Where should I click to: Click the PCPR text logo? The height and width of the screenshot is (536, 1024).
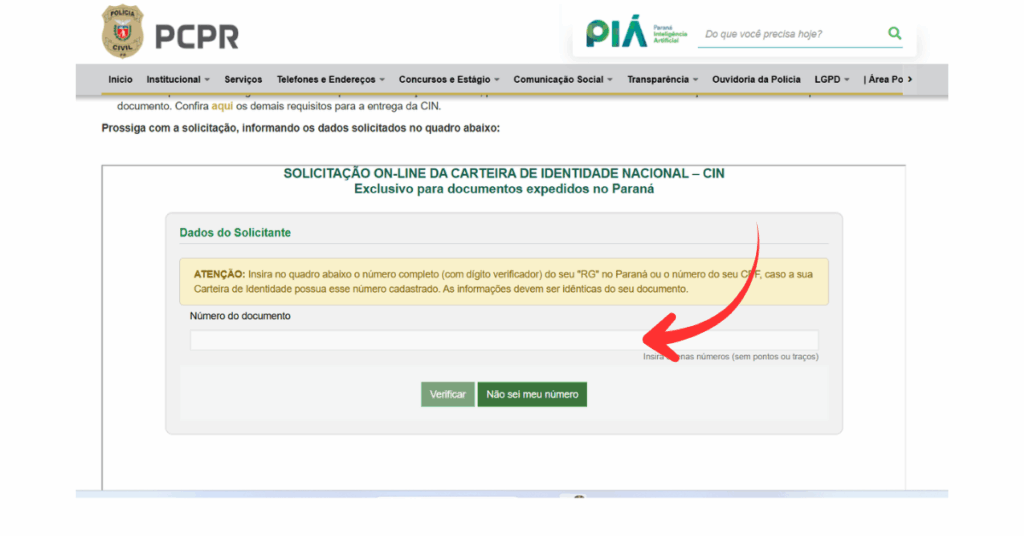tap(197, 37)
